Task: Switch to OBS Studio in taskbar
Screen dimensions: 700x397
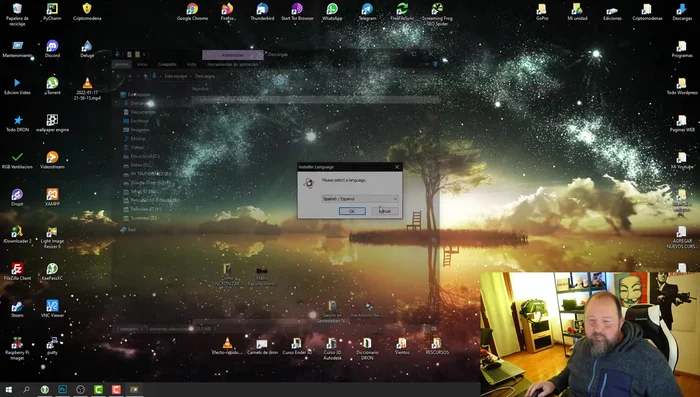Action: (x=80, y=389)
